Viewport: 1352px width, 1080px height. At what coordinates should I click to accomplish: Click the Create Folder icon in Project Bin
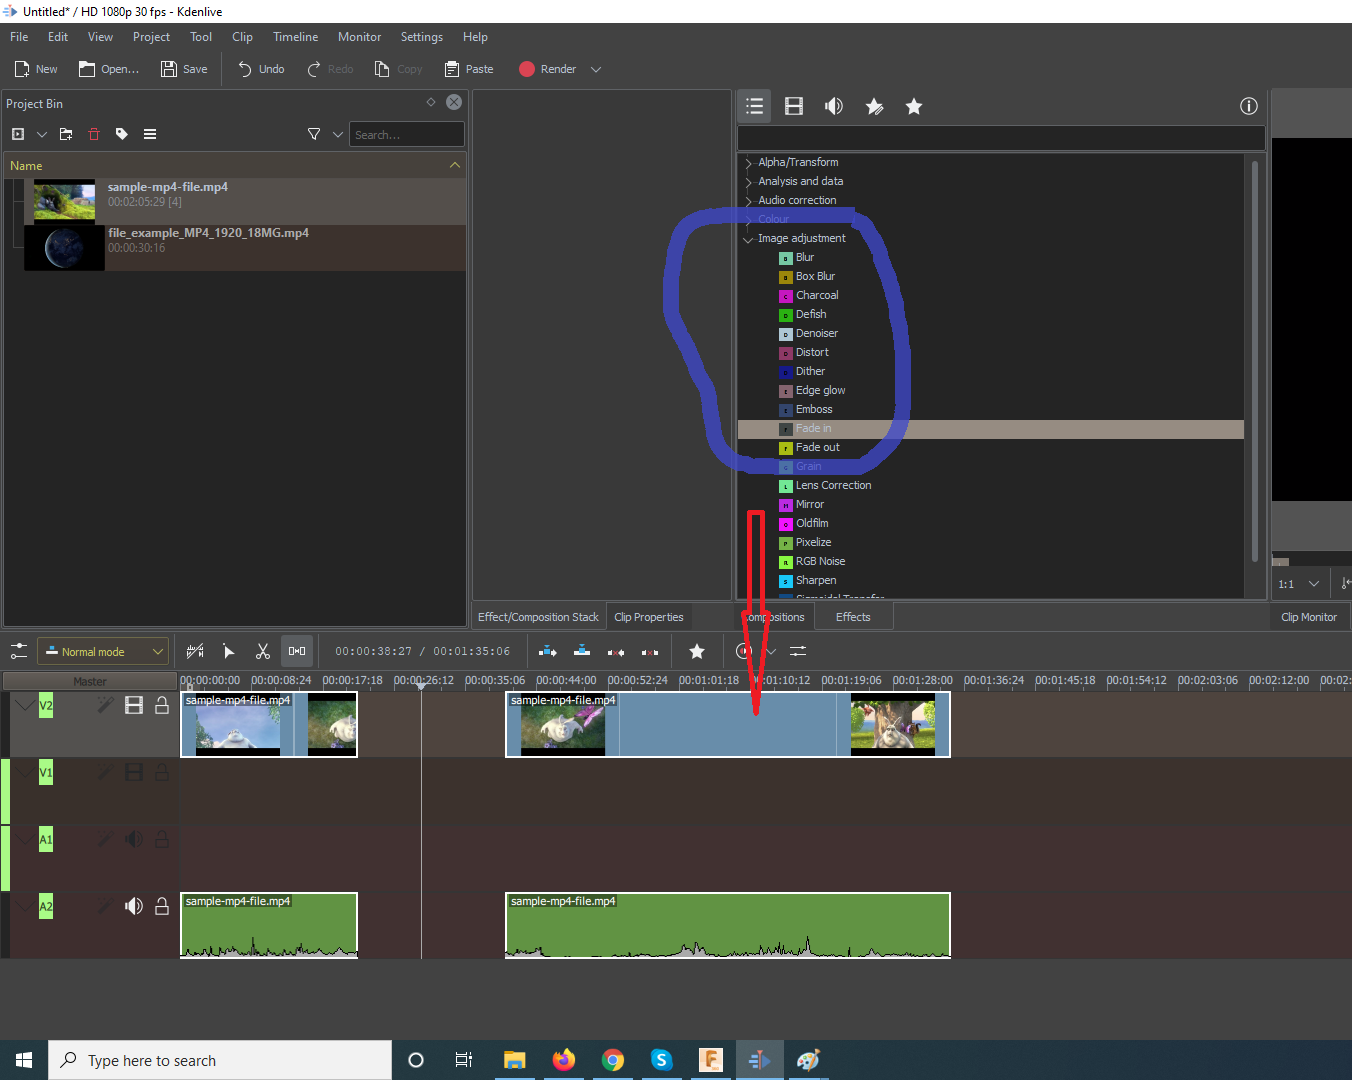66,134
